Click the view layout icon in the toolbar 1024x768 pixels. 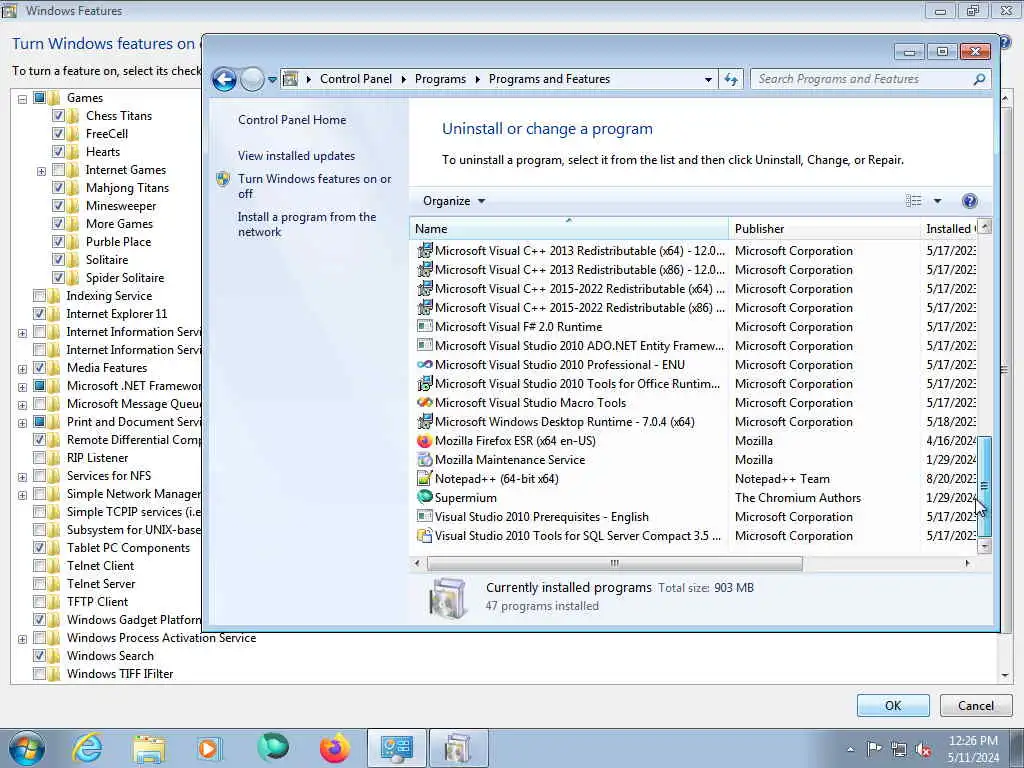click(x=914, y=201)
